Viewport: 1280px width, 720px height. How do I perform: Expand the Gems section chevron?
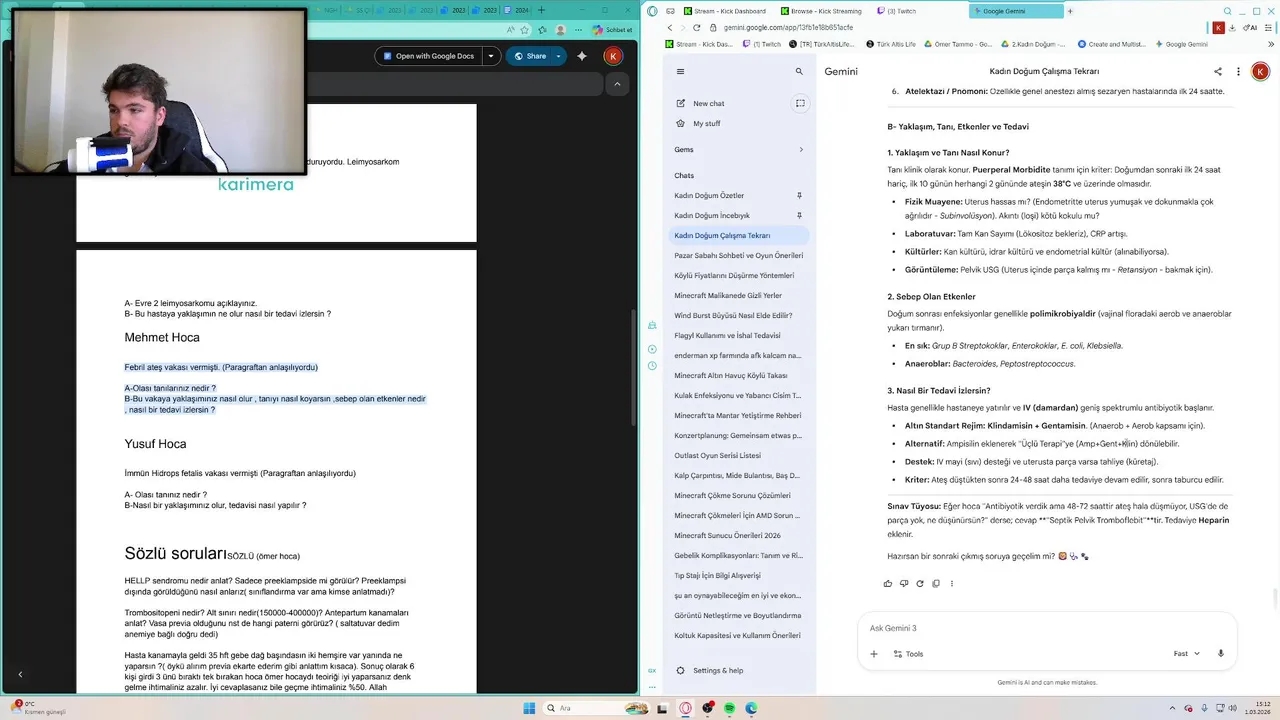pos(801,149)
